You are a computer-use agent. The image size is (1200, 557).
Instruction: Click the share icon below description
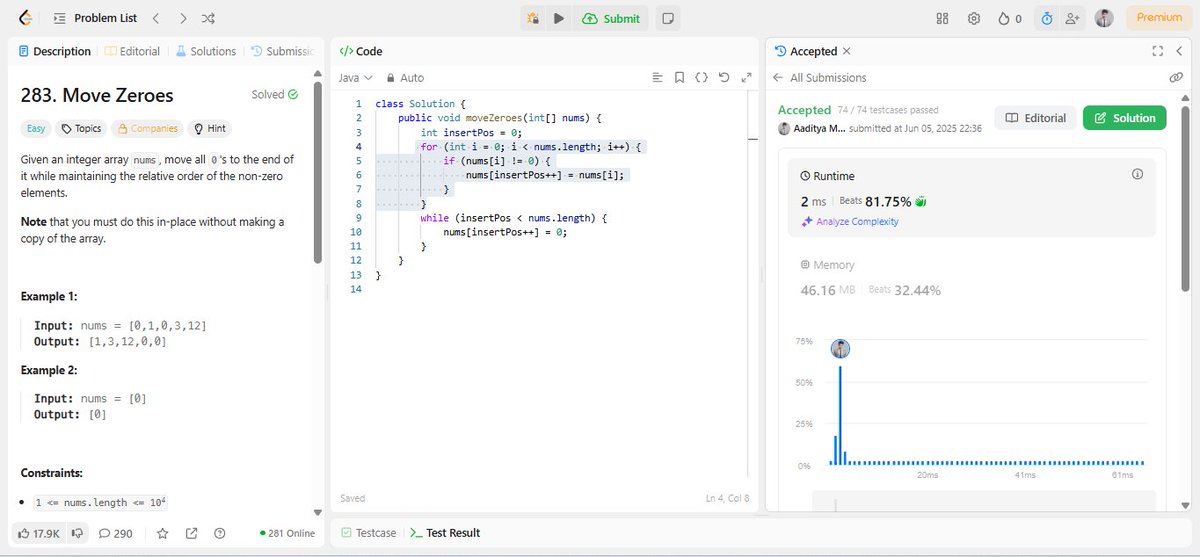click(x=192, y=533)
